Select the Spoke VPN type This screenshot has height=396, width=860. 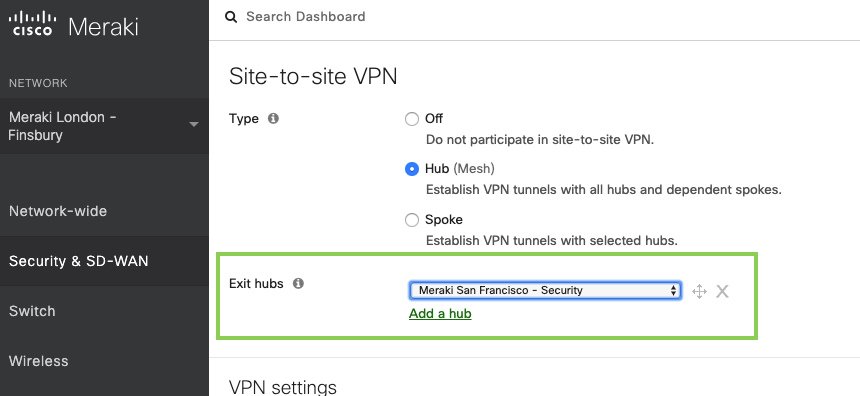411,220
